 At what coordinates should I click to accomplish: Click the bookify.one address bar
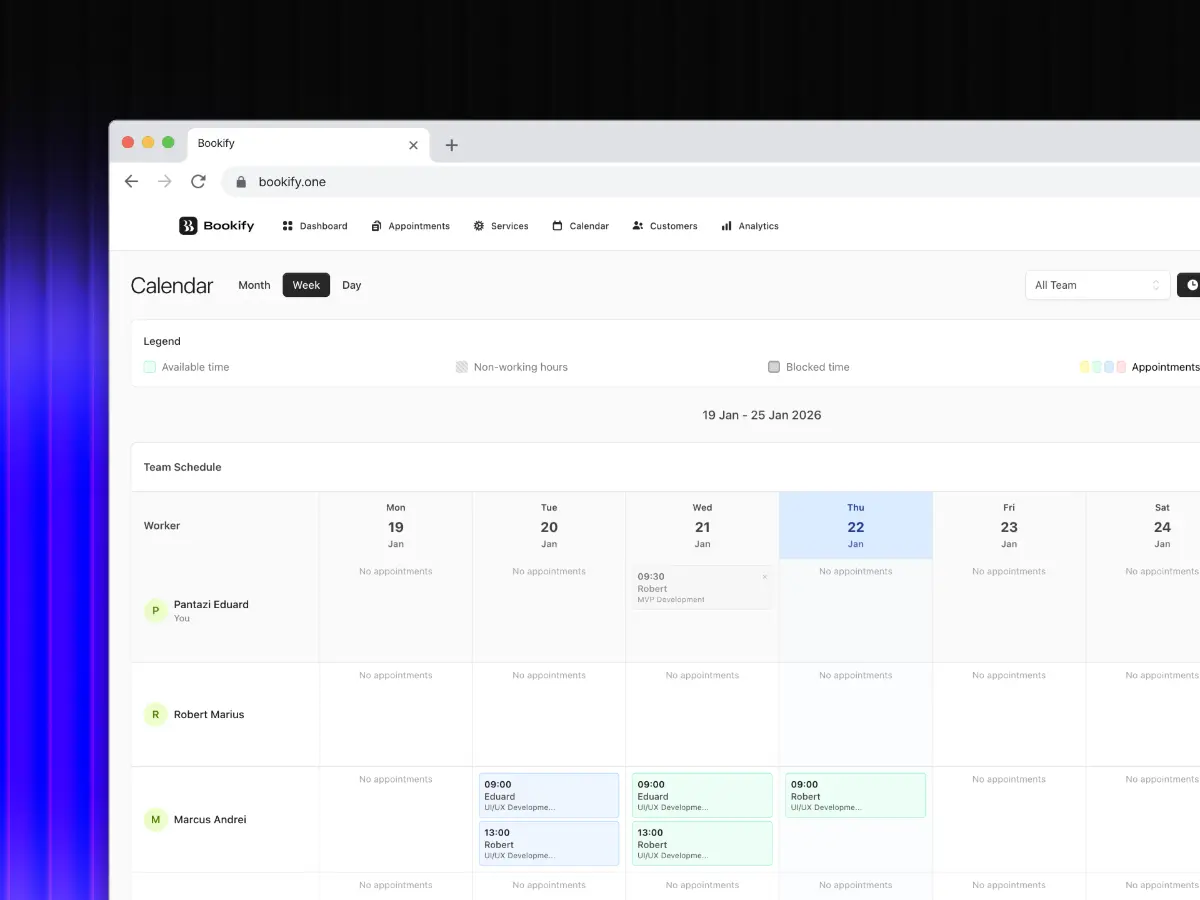(x=292, y=181)
